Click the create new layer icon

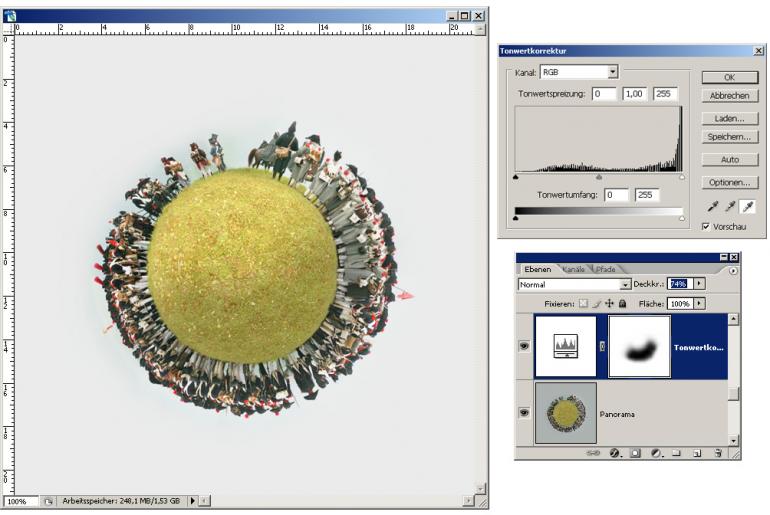pyautogui.click(x=697, y=453)
